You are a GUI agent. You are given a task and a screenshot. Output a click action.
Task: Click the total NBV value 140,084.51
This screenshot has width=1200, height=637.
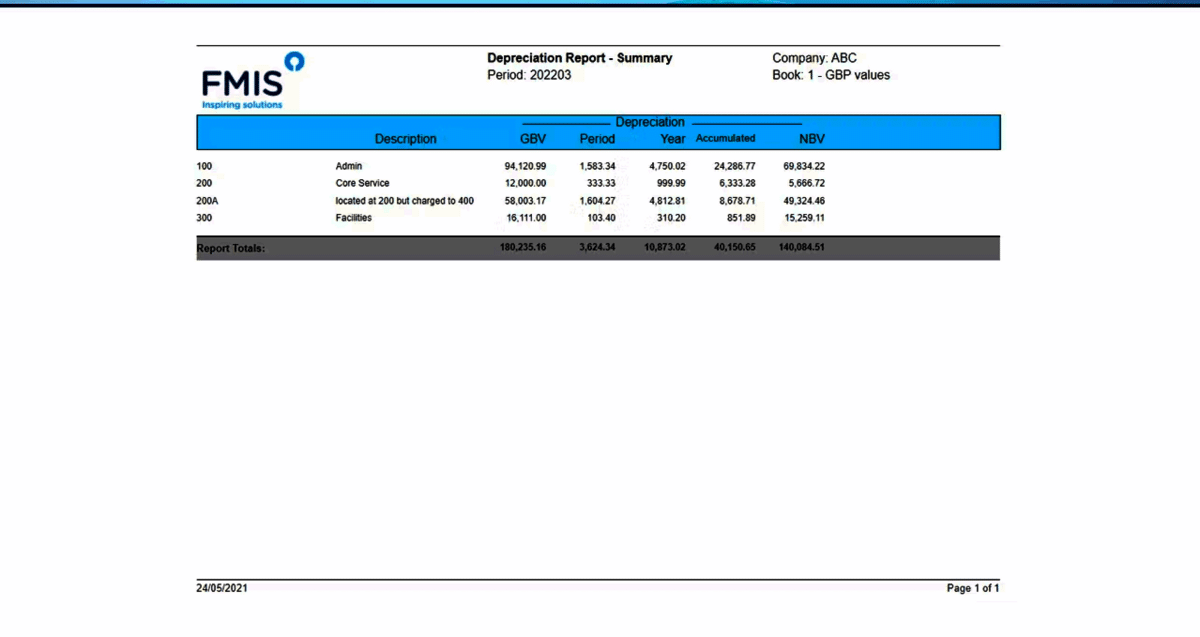click(x=801, y=248)
